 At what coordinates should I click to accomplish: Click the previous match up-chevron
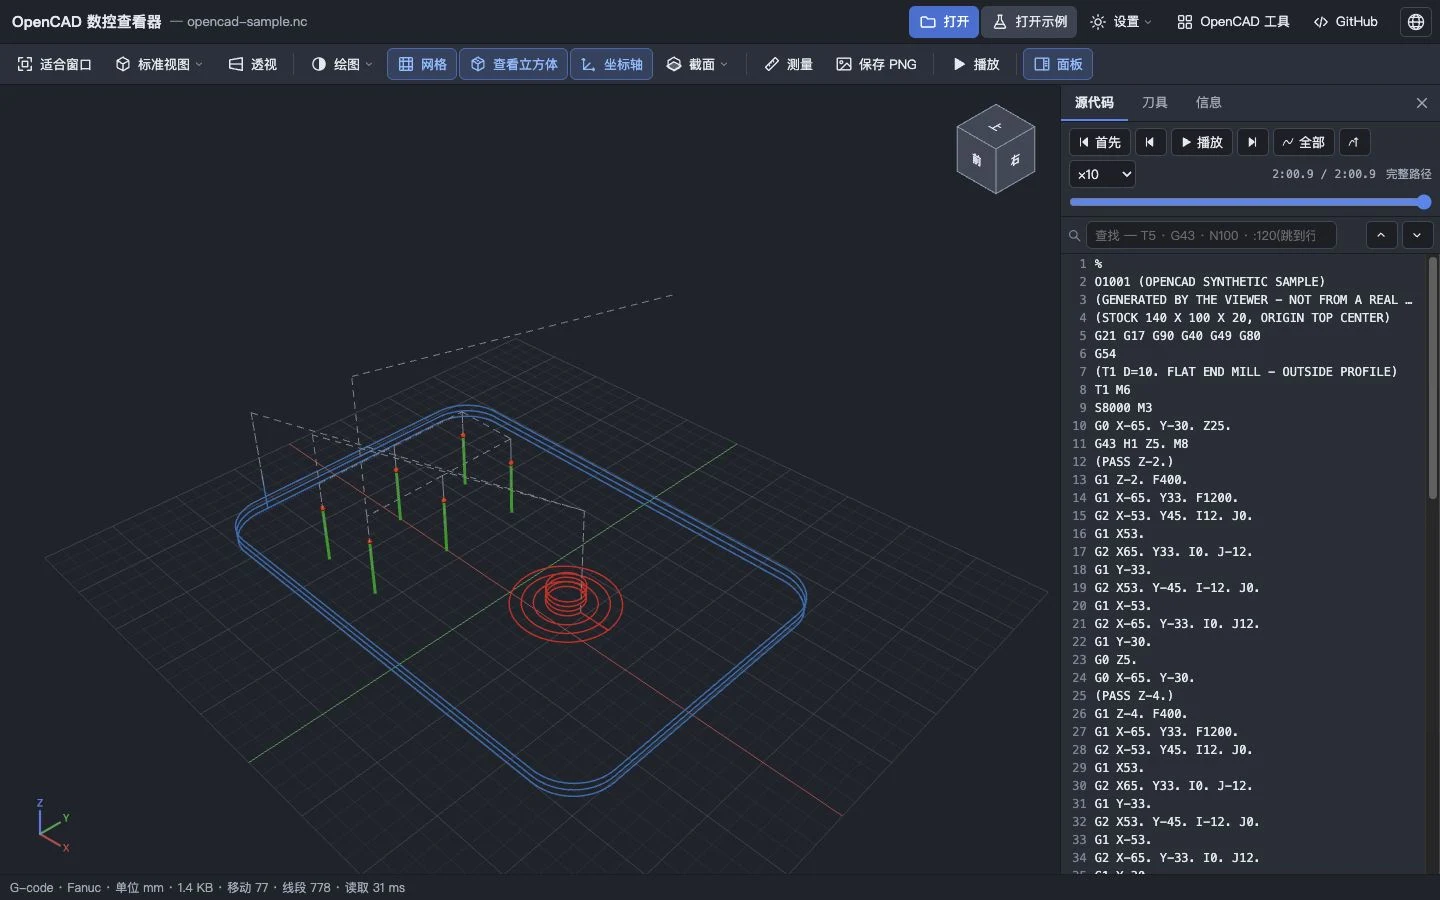click(x=1381, y=235)
